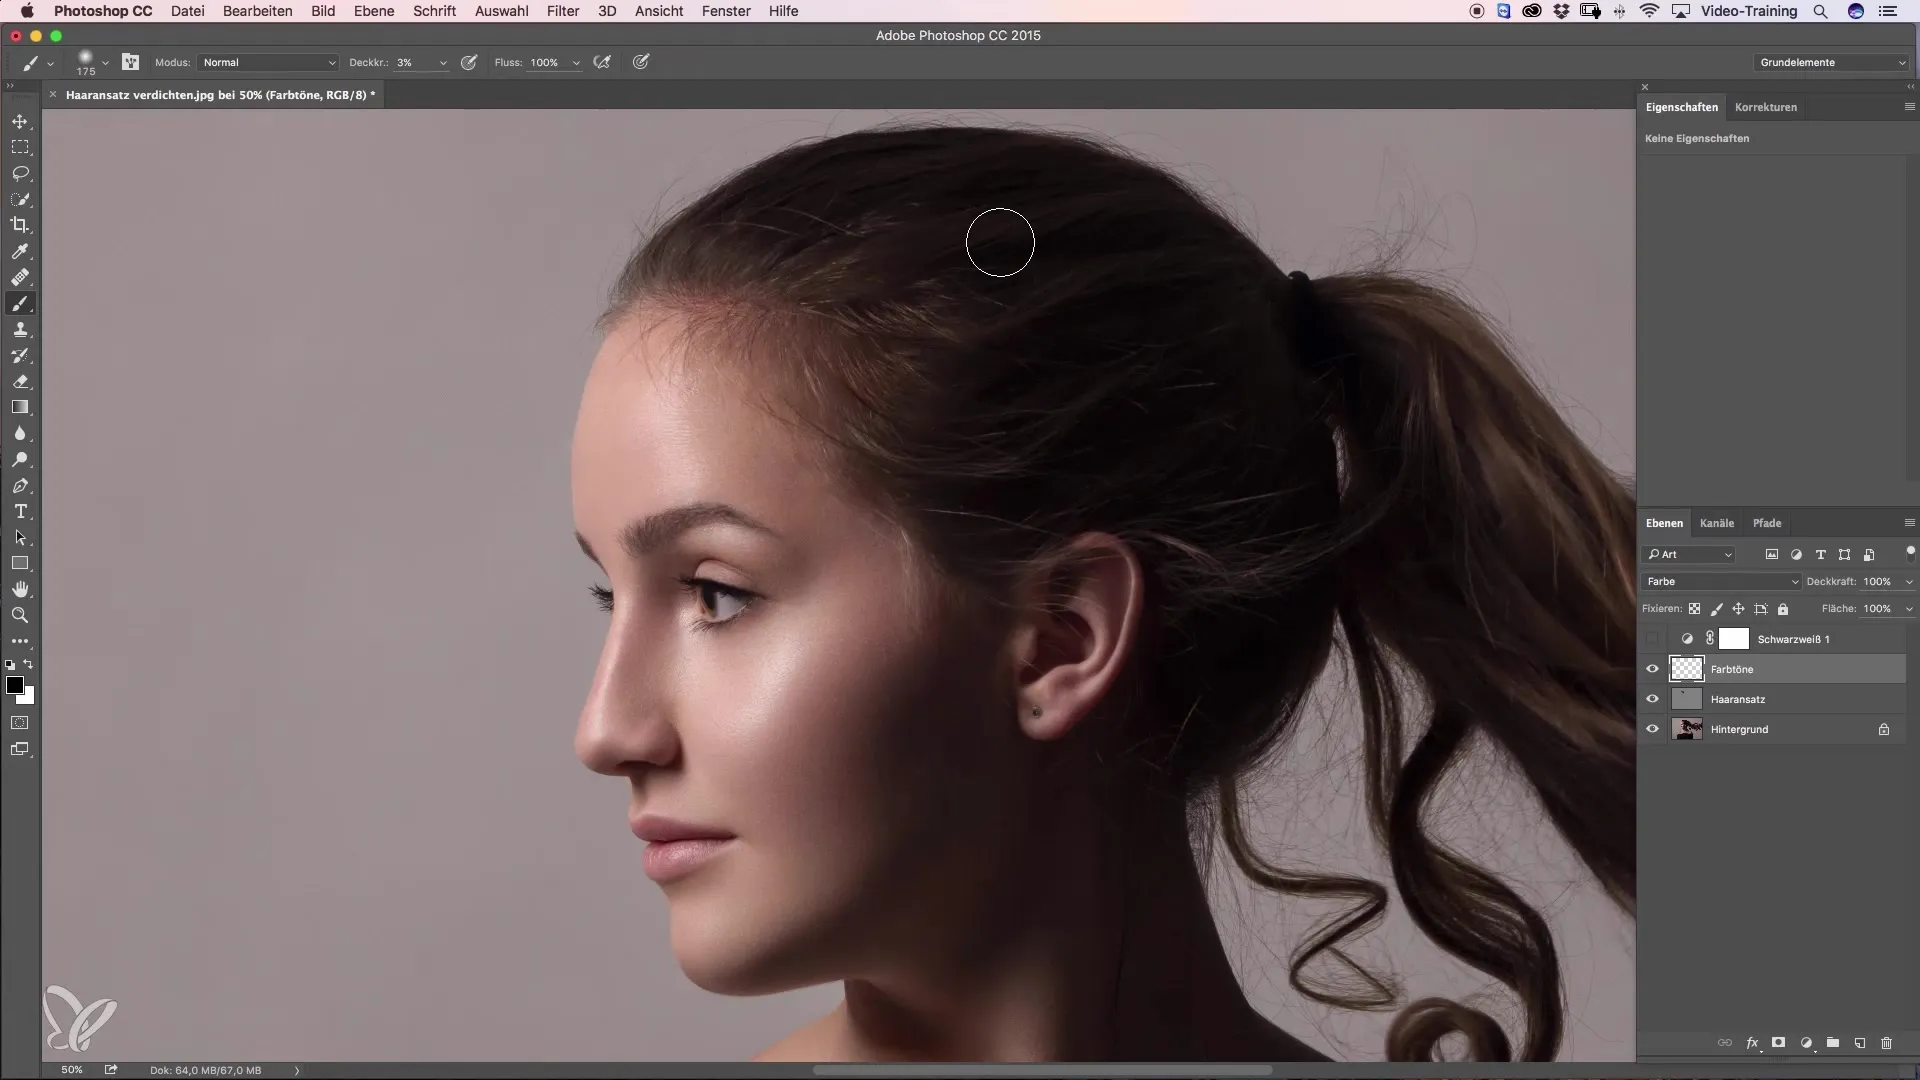The width and height of the screenshot is (1920, 1080).
Task: Hide the Hintergrund layer
Action: pos(1652,729)
